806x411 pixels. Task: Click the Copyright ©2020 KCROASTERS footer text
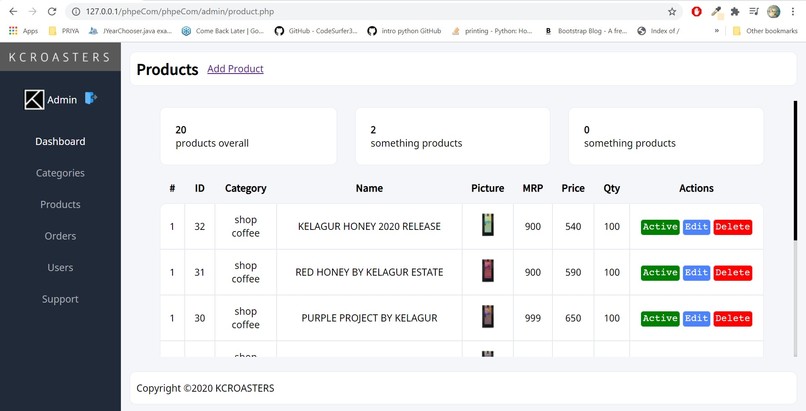[x=205, y=388]
